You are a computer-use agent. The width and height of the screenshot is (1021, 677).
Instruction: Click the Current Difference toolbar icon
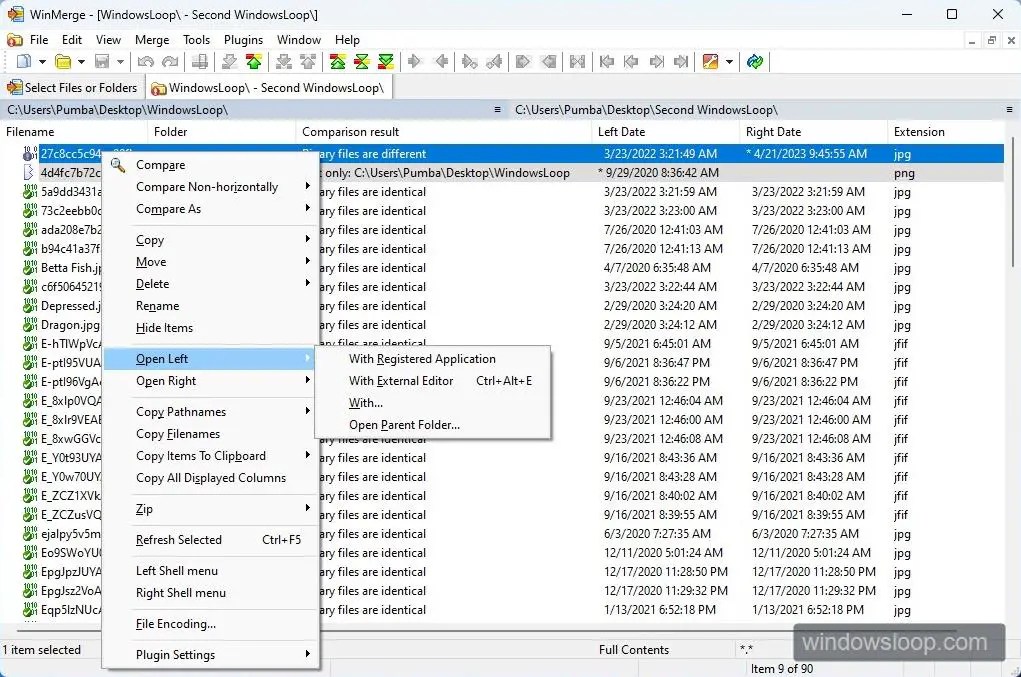362,62
